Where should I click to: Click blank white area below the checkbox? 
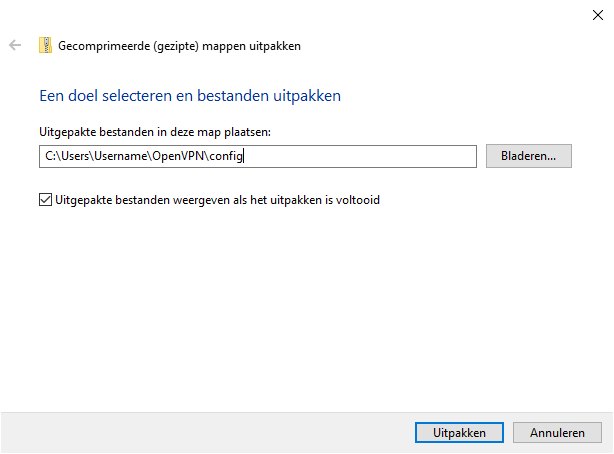pyautogui.click(x=300, y=300)
